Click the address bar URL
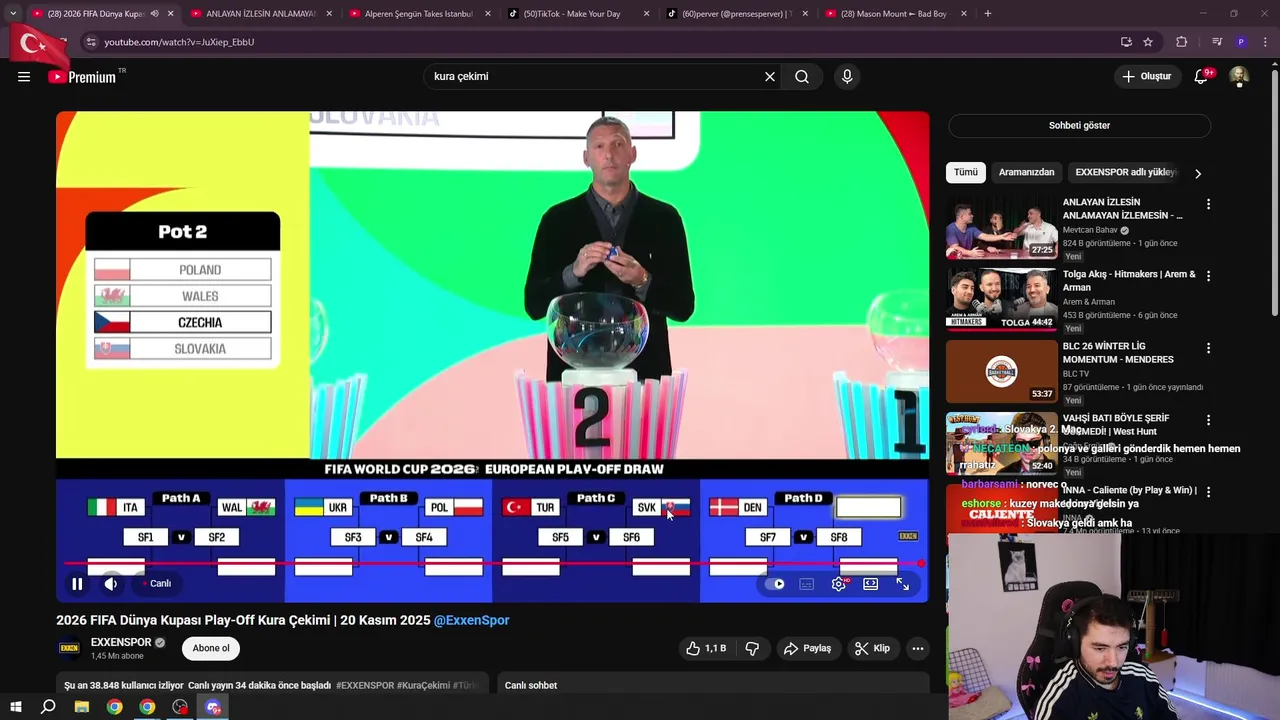The width and height of the screenshot is (1280, 720). point(179,42)
